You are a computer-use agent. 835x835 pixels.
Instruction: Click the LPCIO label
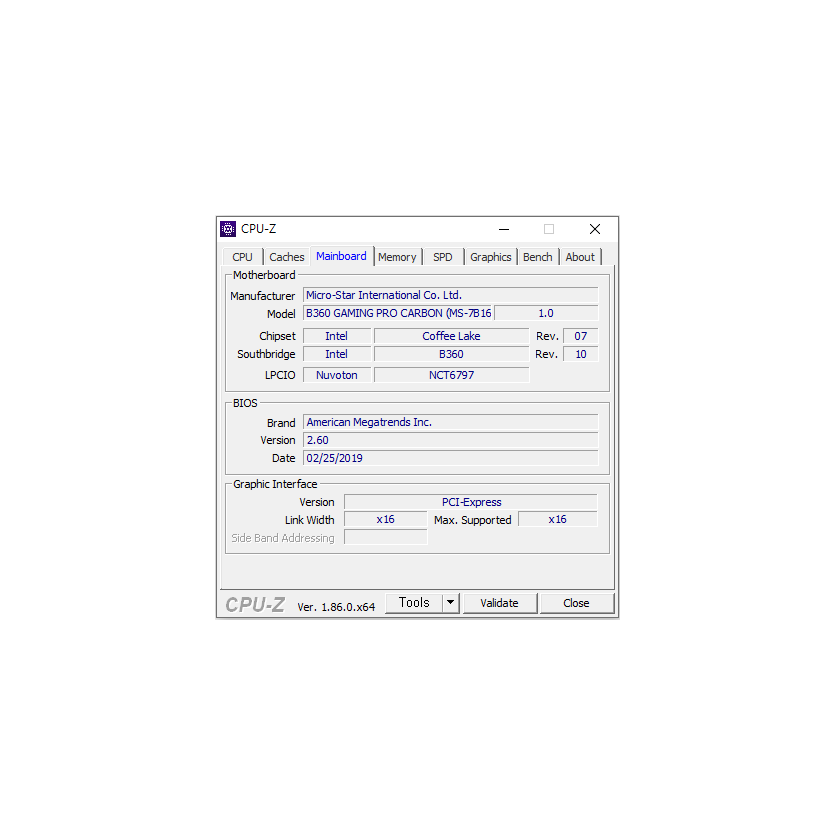280,375
